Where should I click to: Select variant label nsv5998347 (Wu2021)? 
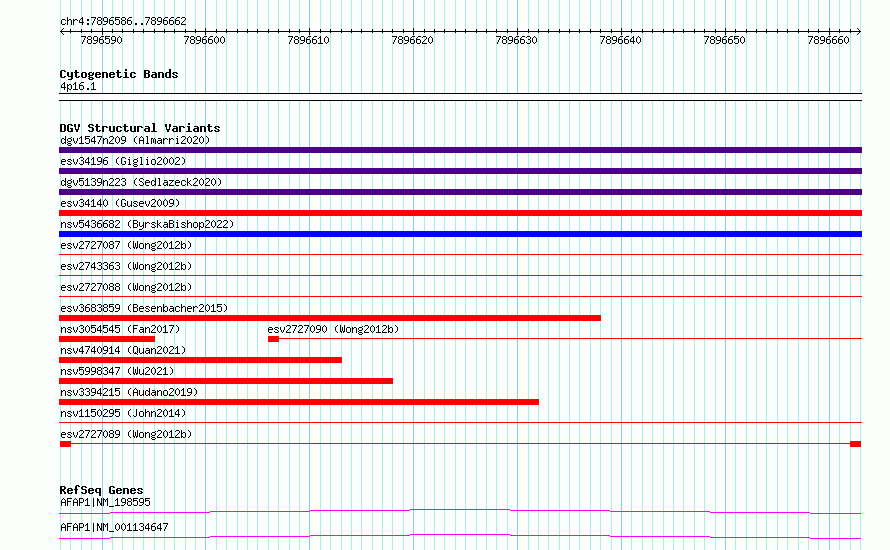pyautogui.click(x=117, y=371)
